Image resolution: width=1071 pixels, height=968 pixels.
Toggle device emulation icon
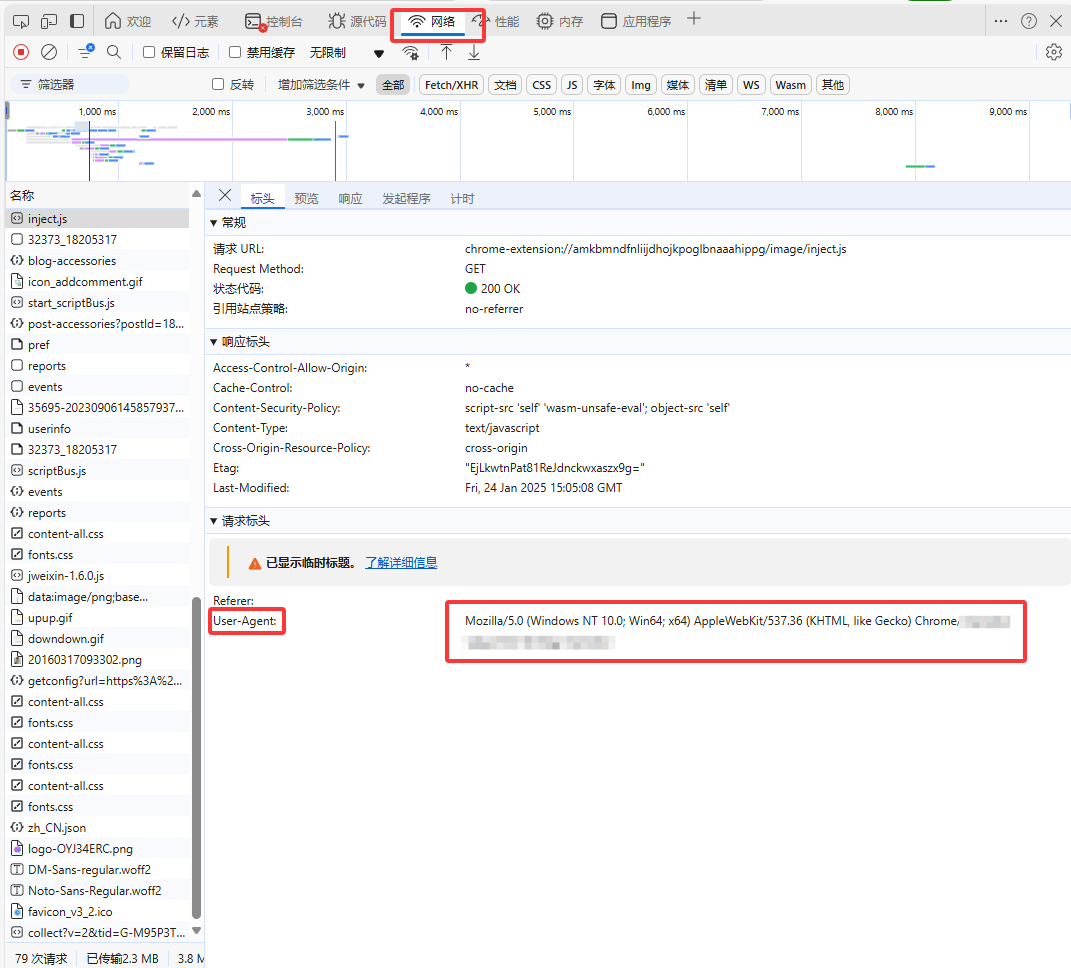click(x=49, y=21)
